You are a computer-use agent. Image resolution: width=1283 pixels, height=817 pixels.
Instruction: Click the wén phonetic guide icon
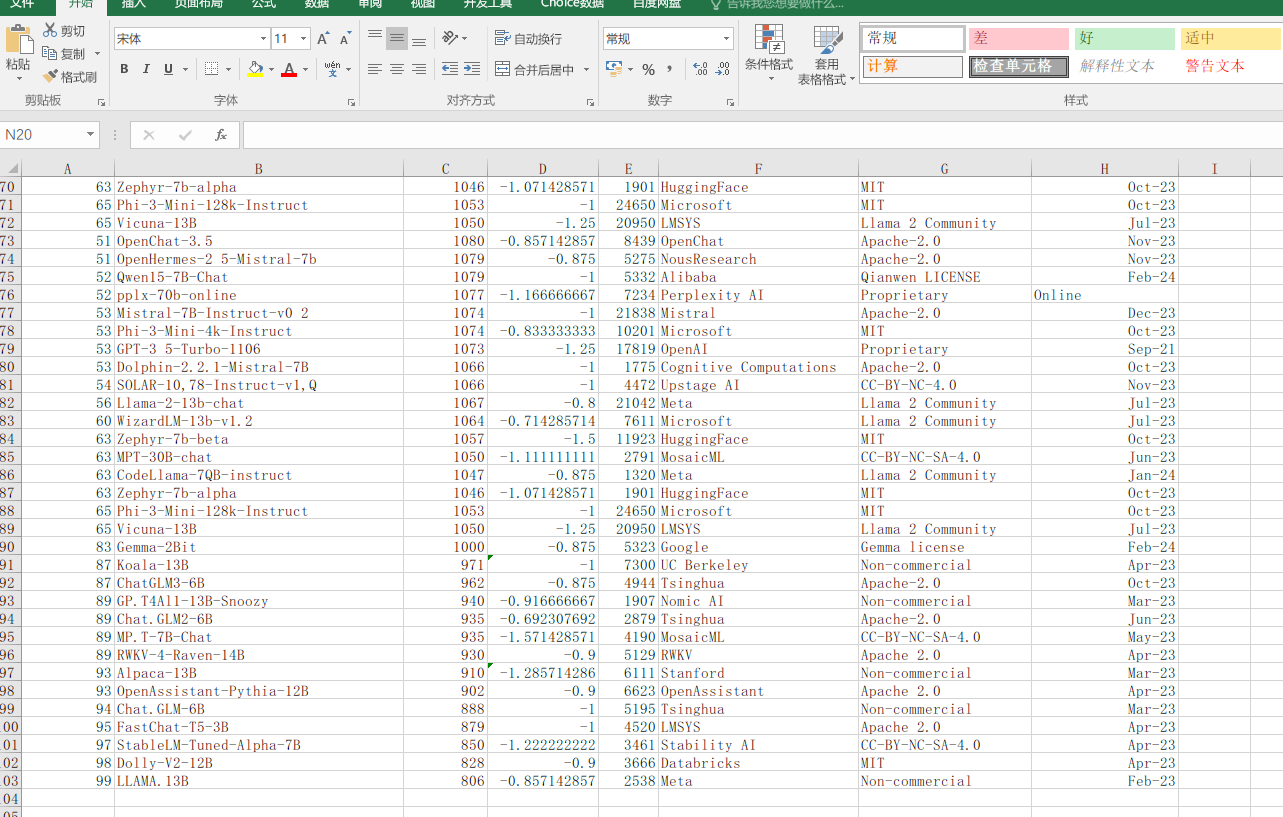(332, 69)
